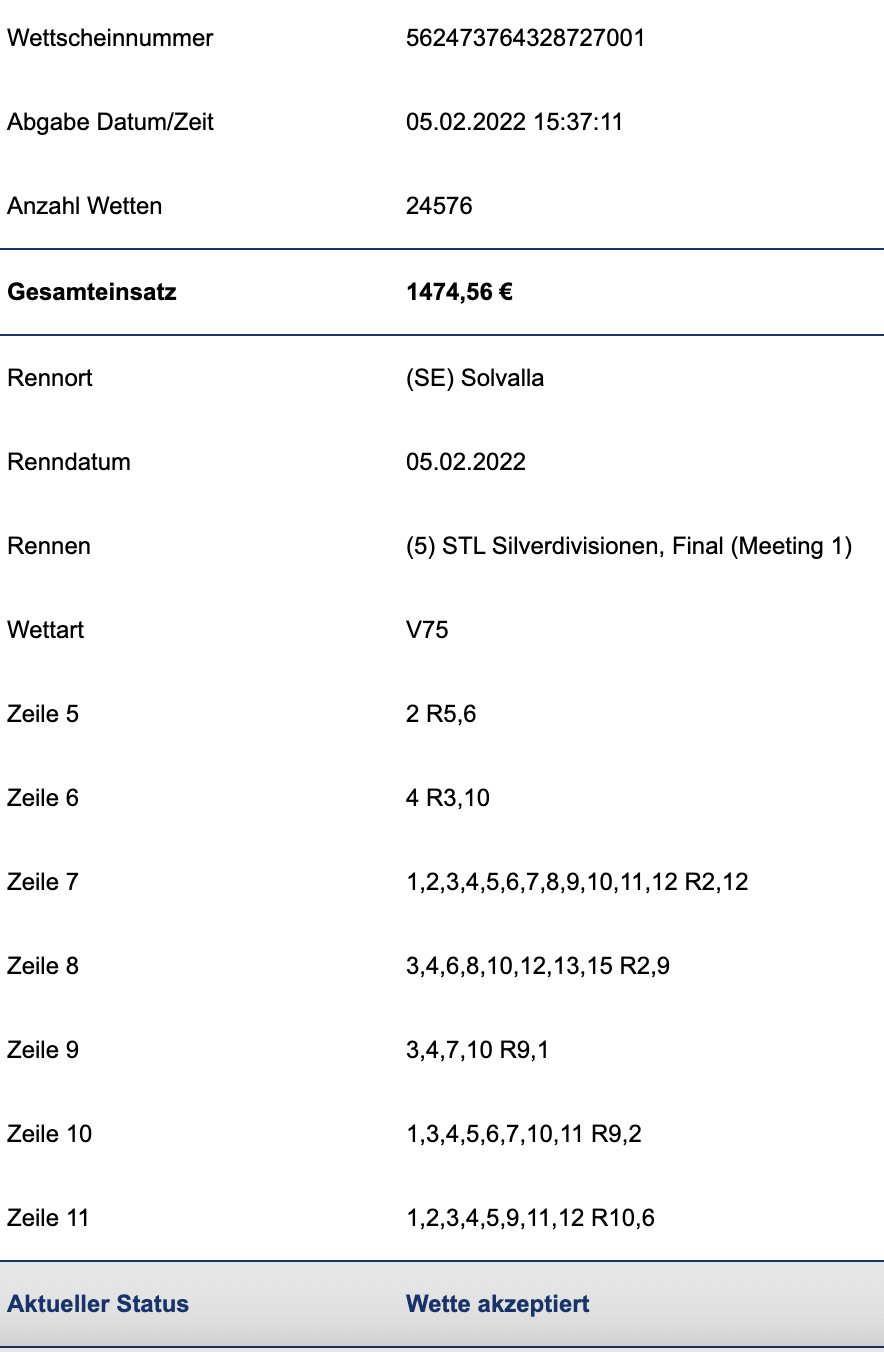Click the Rennen row label
Viewport: 884px width, 1352px height.
click(x=49, y=546)
